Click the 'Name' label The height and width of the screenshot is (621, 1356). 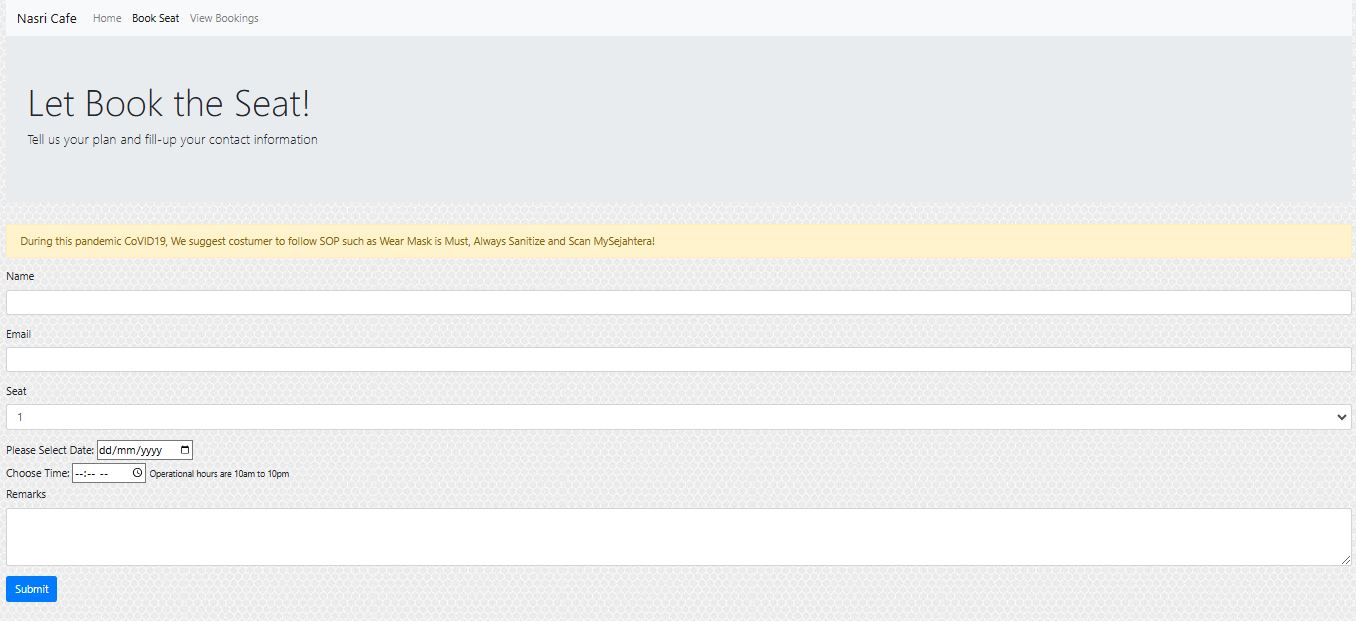[x=20, y=276]
